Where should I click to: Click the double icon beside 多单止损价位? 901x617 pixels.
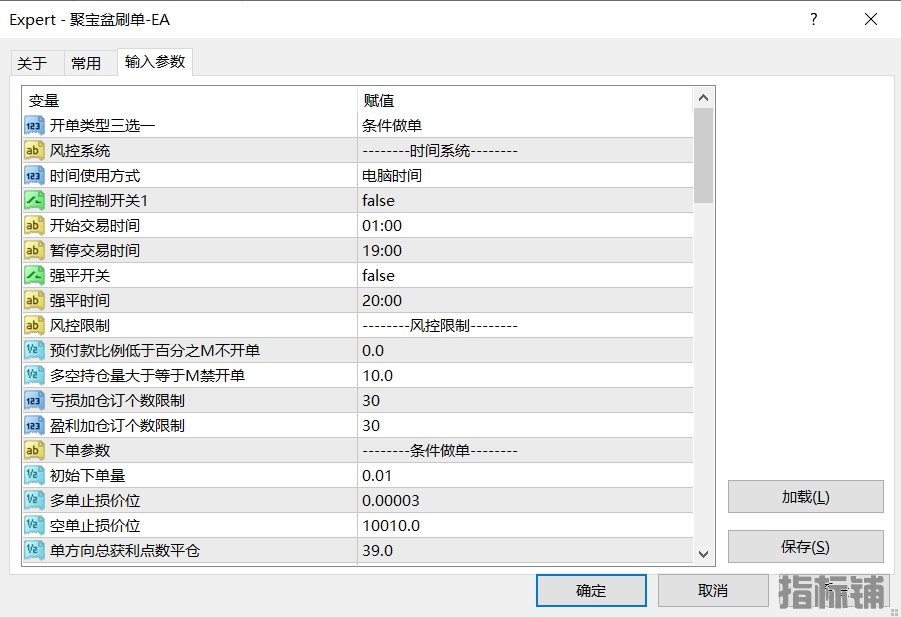34,500
